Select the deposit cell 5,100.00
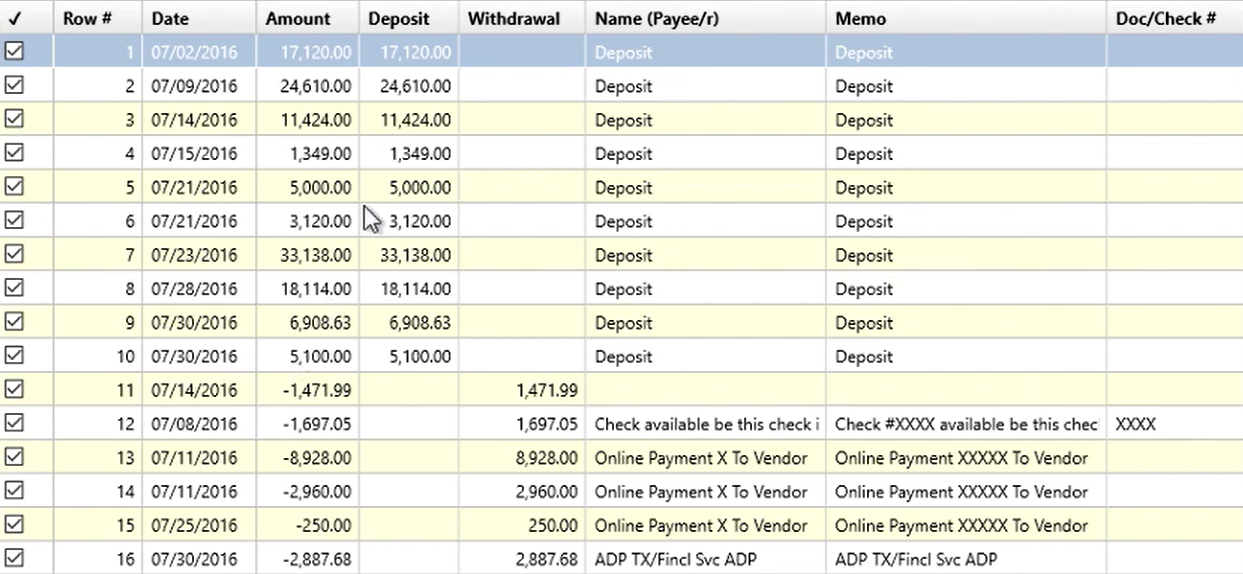The height and width of the screenshot is (574, 1243). tap(408, 356)
